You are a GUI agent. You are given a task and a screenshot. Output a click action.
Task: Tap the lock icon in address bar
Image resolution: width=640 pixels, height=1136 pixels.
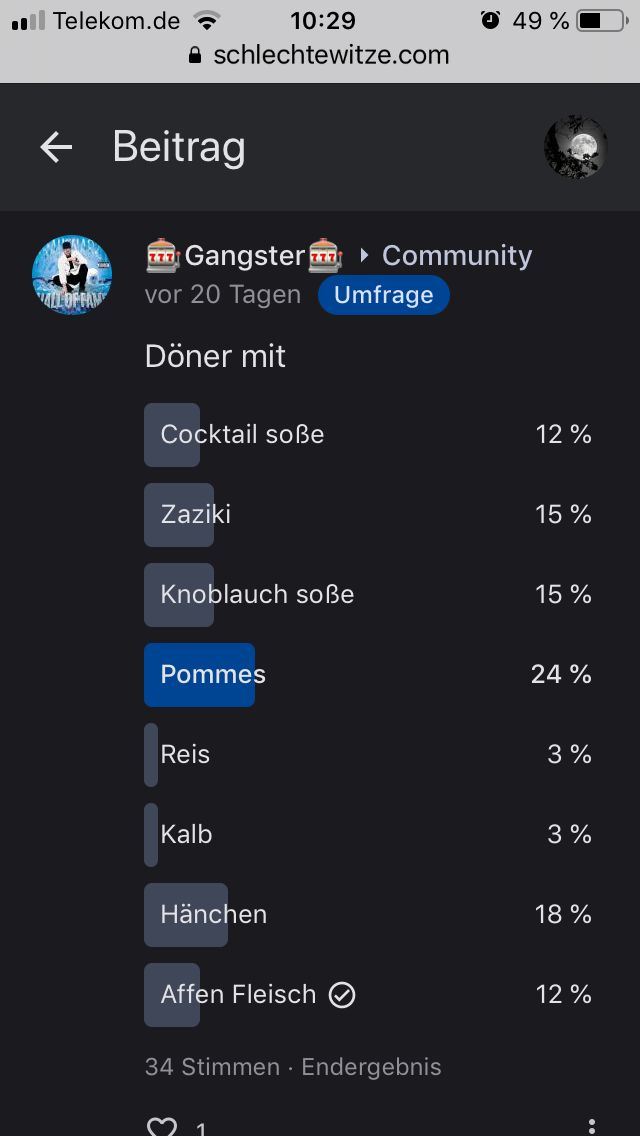[x=195, y=56]
